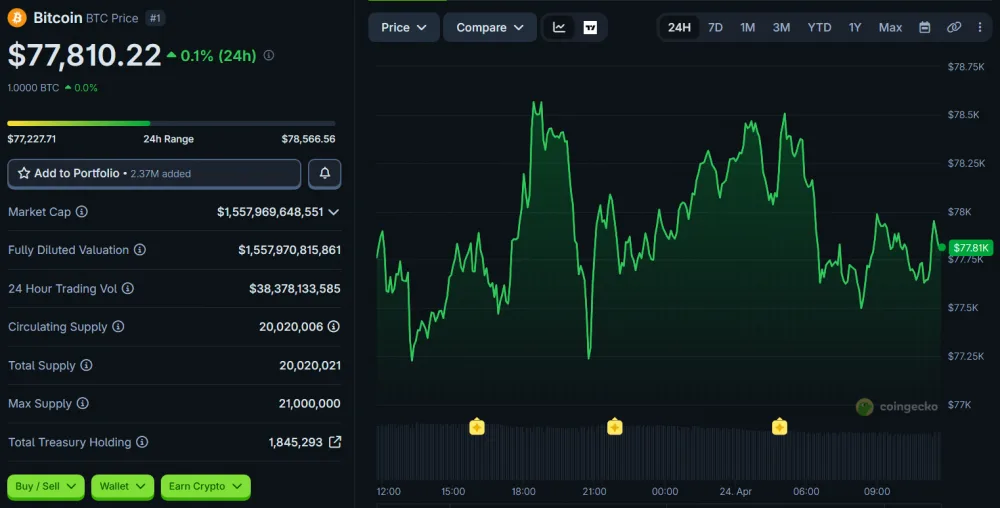
Task: Select the 3M time range tab
Action: point(781,27)
